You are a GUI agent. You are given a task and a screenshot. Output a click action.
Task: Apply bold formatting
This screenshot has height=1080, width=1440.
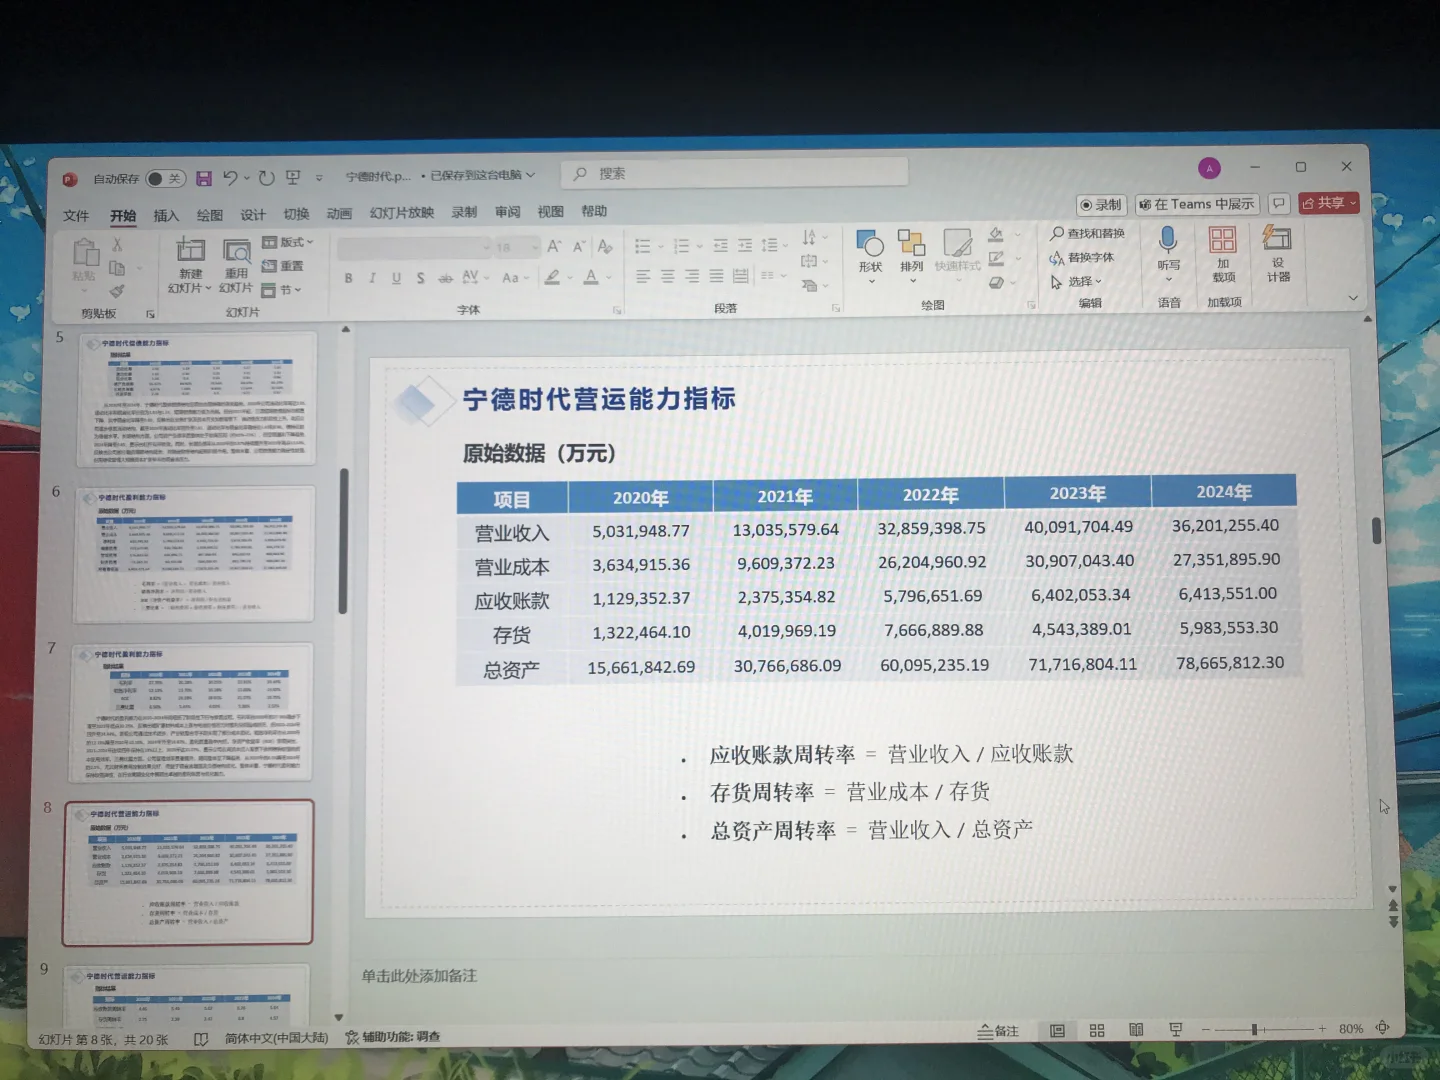pyautogui.click(x=348, y=278)
